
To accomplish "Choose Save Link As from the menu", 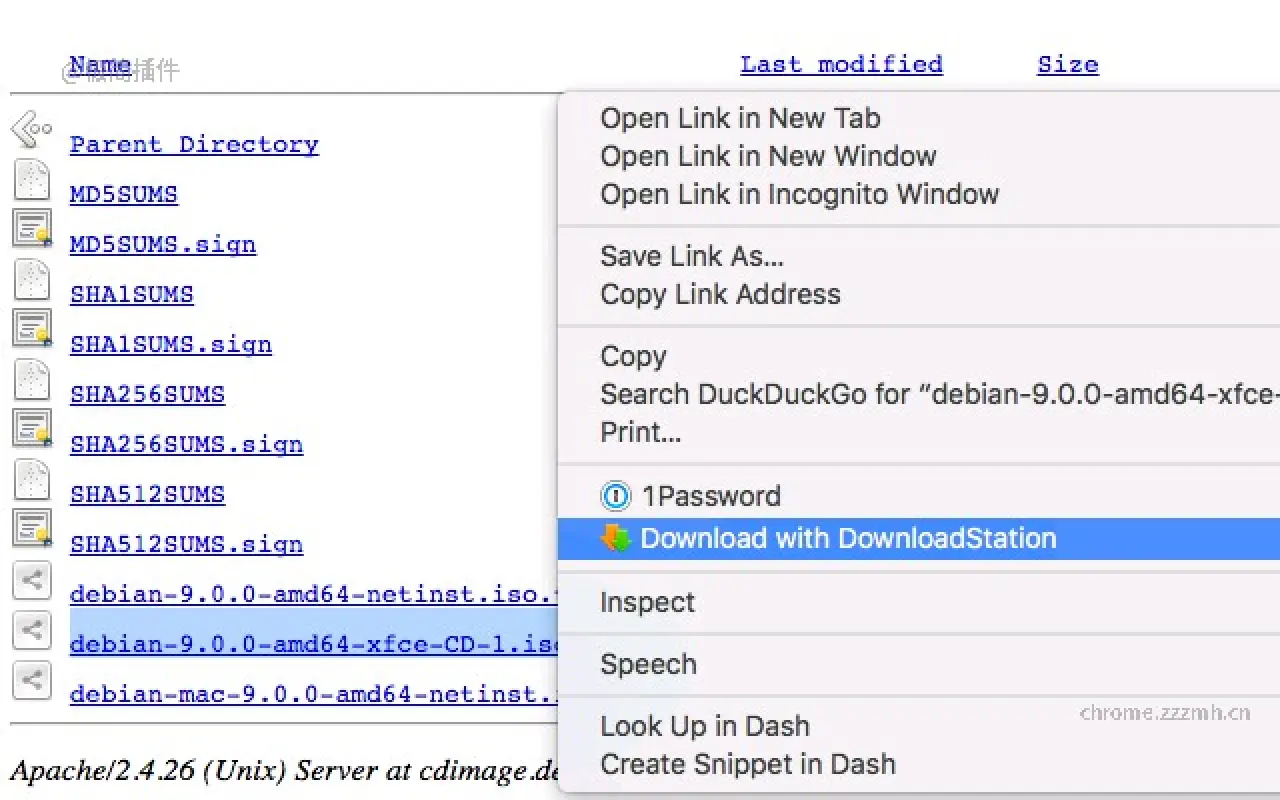I will point(691,256).
